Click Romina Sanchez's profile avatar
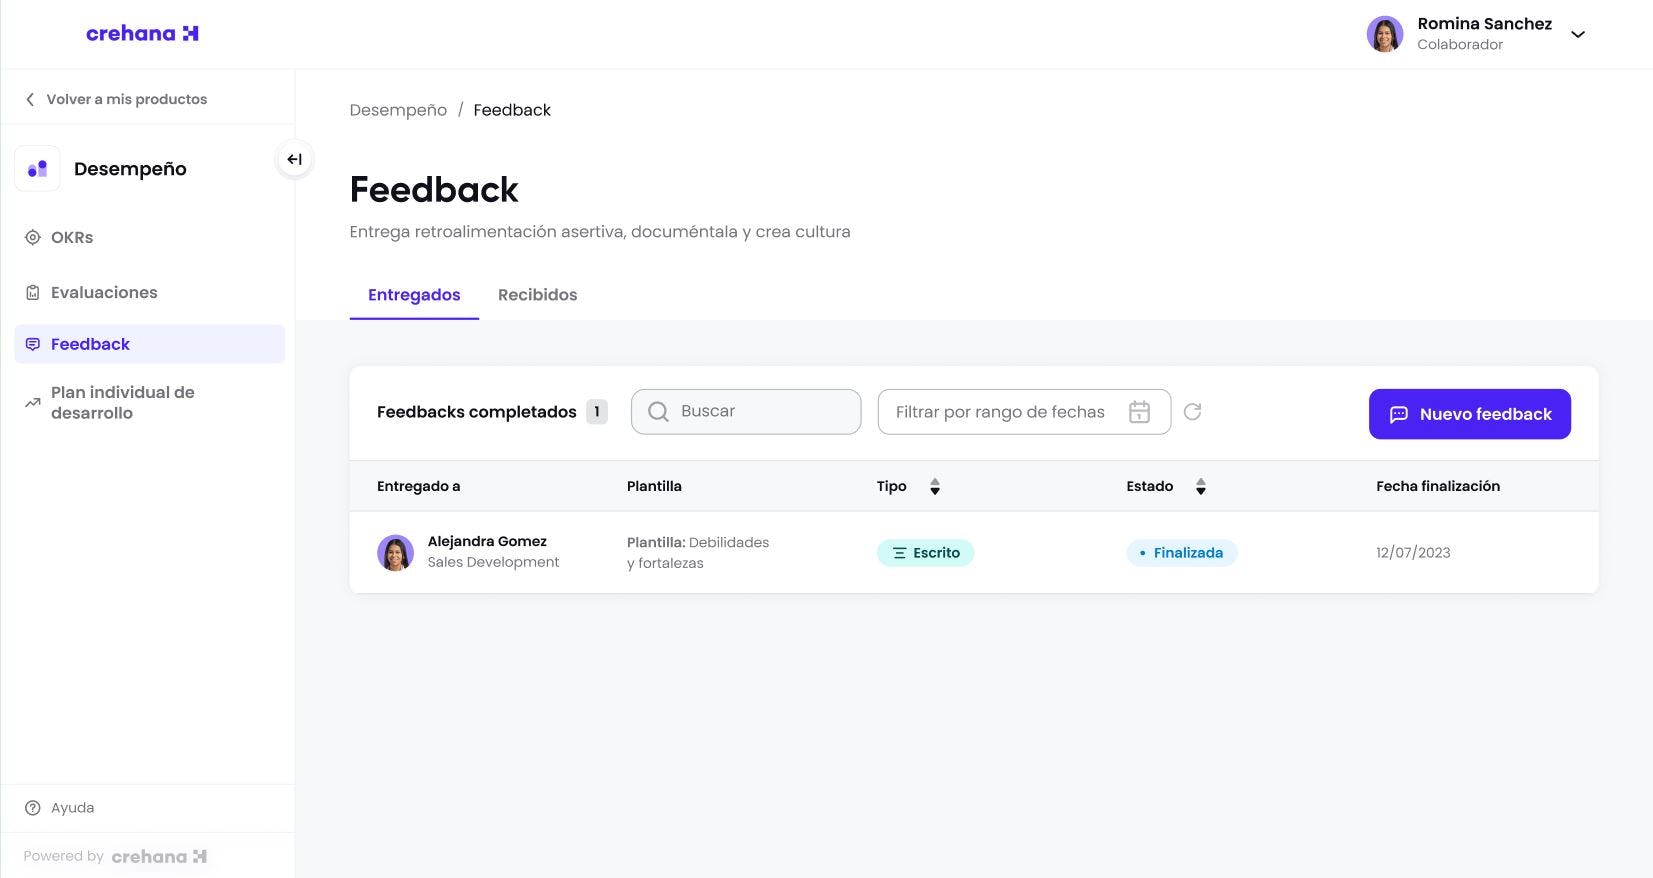The height and width of the screenshot is (878, 1653). click(1384, 34)
